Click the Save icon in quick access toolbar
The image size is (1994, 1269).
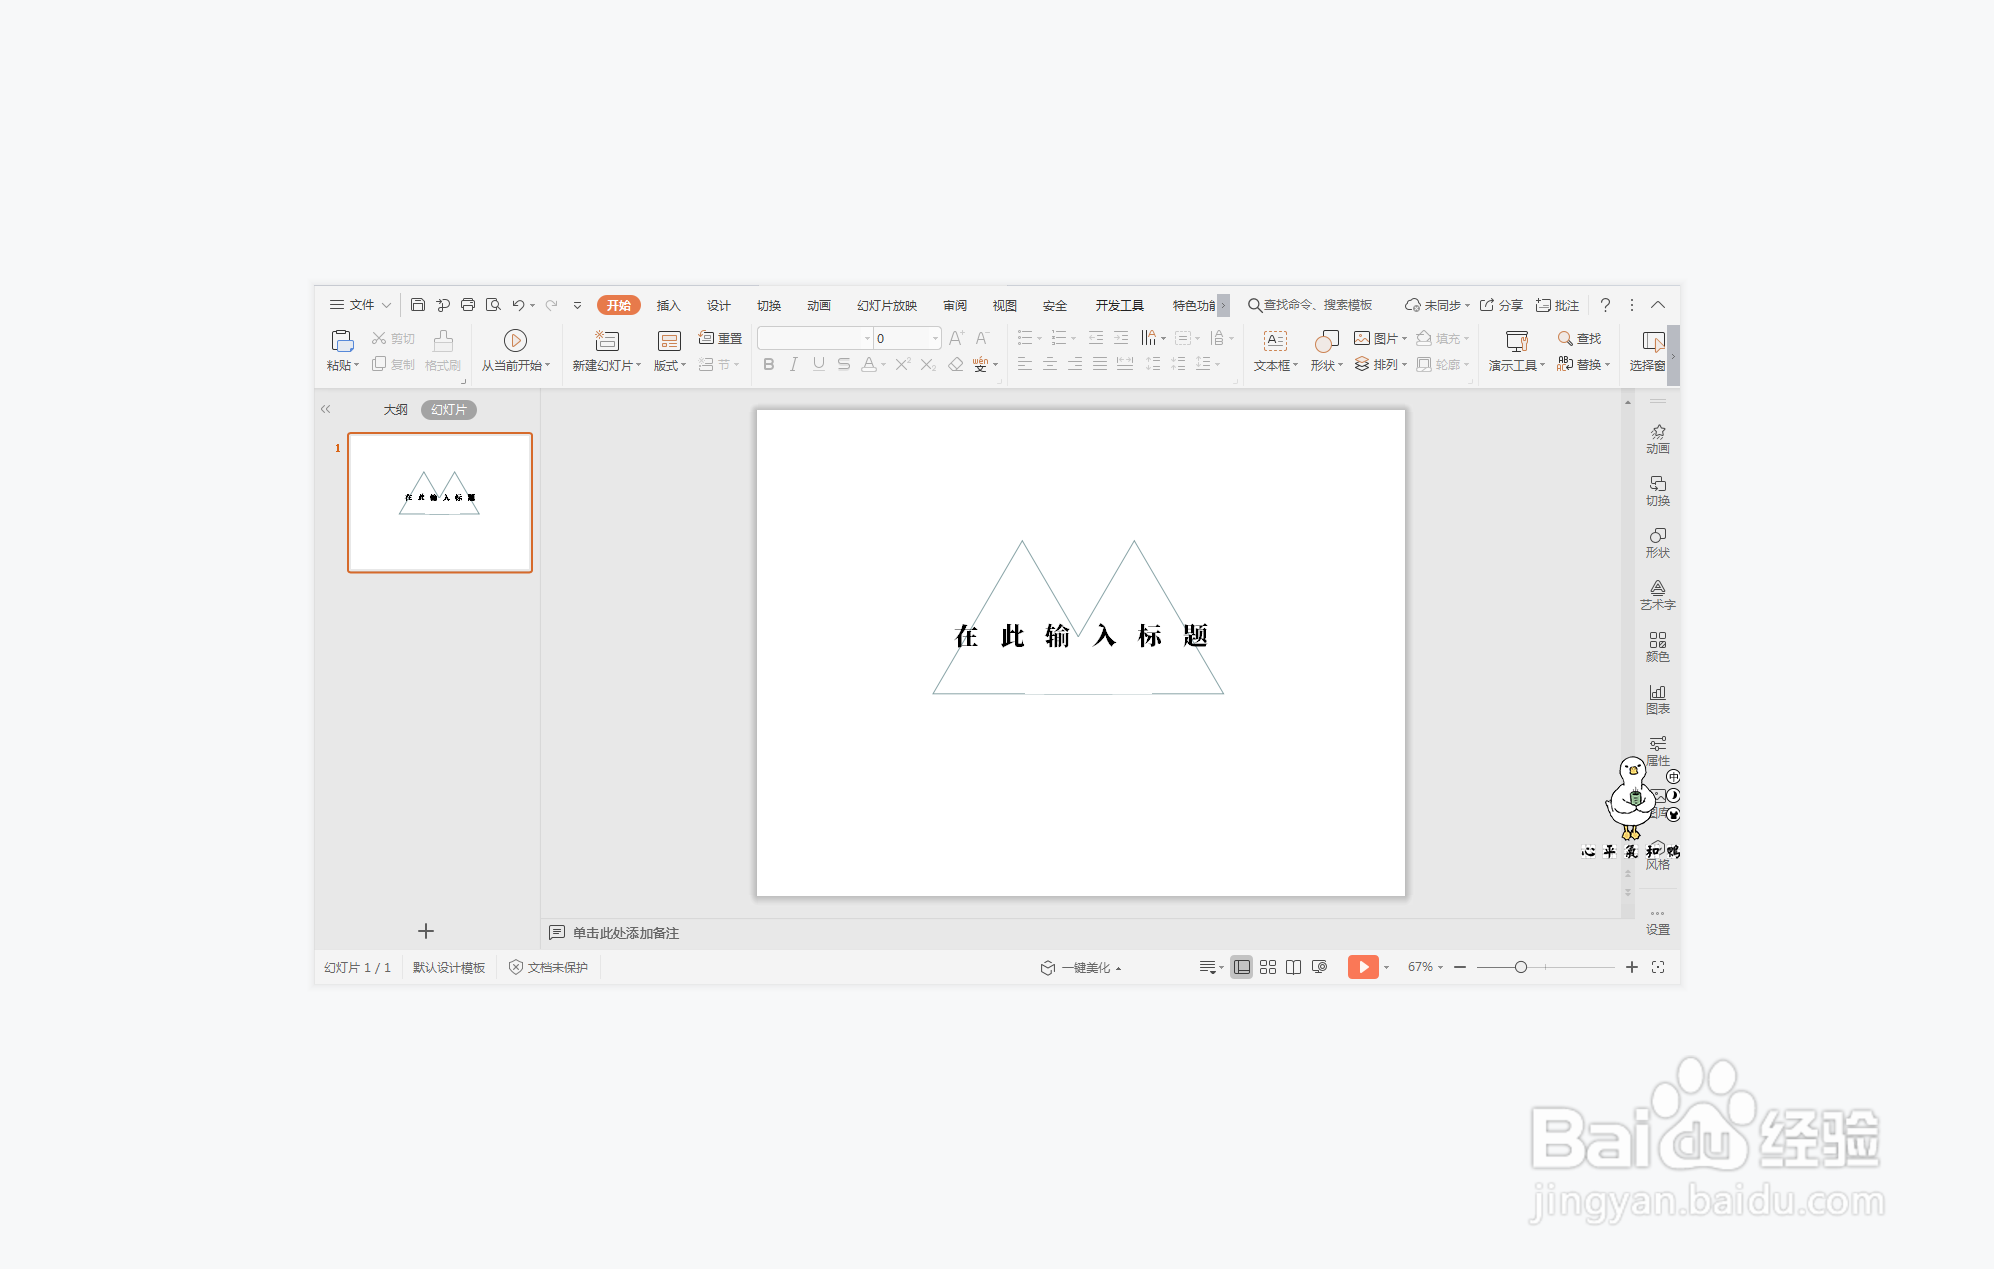(418, 305)
